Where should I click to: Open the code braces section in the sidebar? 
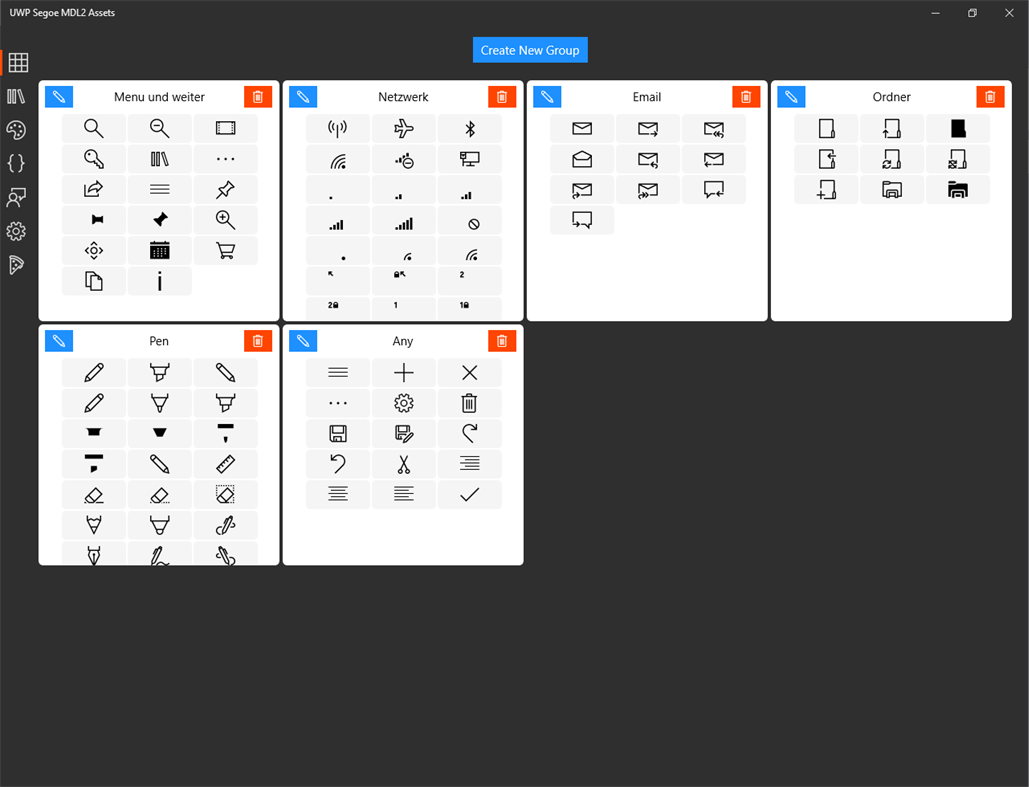(x=17, y=163)
